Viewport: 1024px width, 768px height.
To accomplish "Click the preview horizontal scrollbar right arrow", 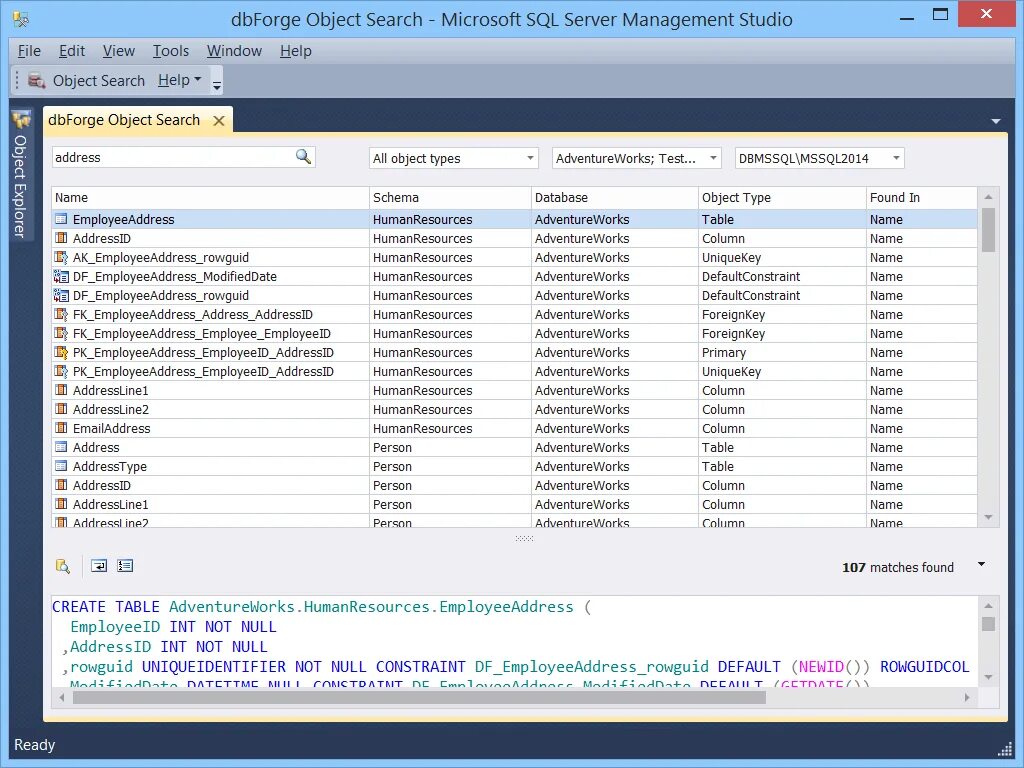I will 967,697.
